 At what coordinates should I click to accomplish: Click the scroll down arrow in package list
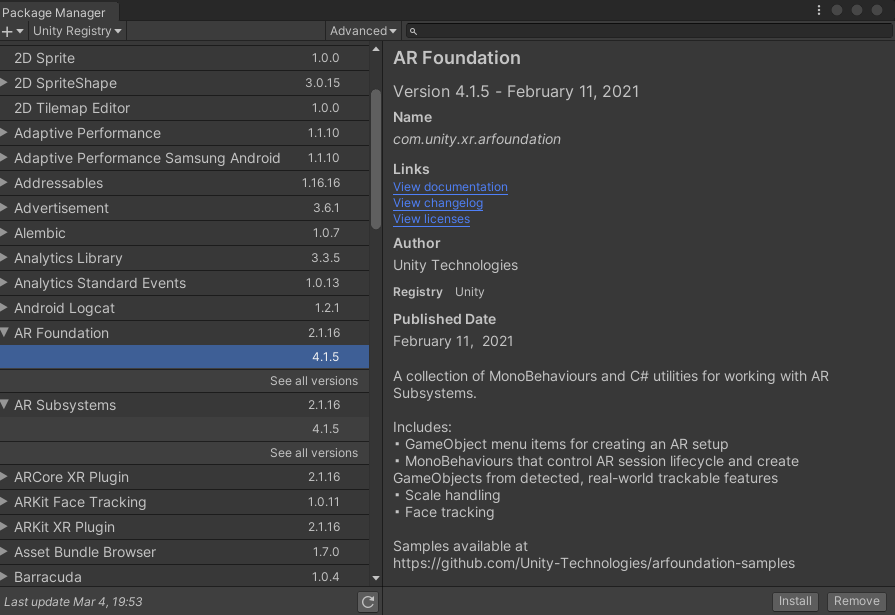coord(376,577)
